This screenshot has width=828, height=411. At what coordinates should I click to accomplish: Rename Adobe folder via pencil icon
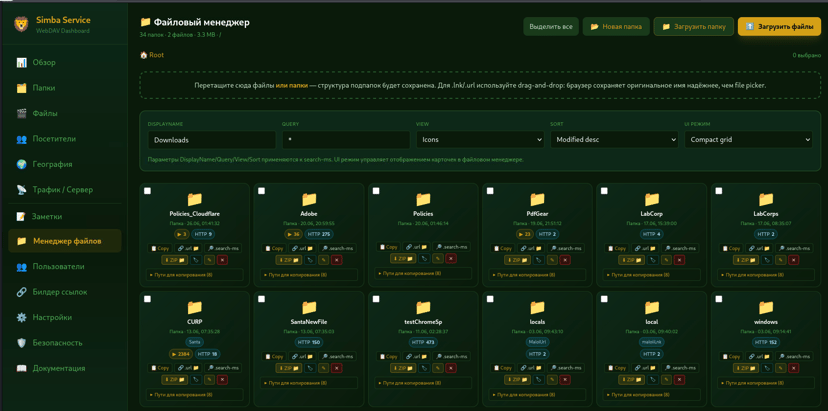[324, 260]
